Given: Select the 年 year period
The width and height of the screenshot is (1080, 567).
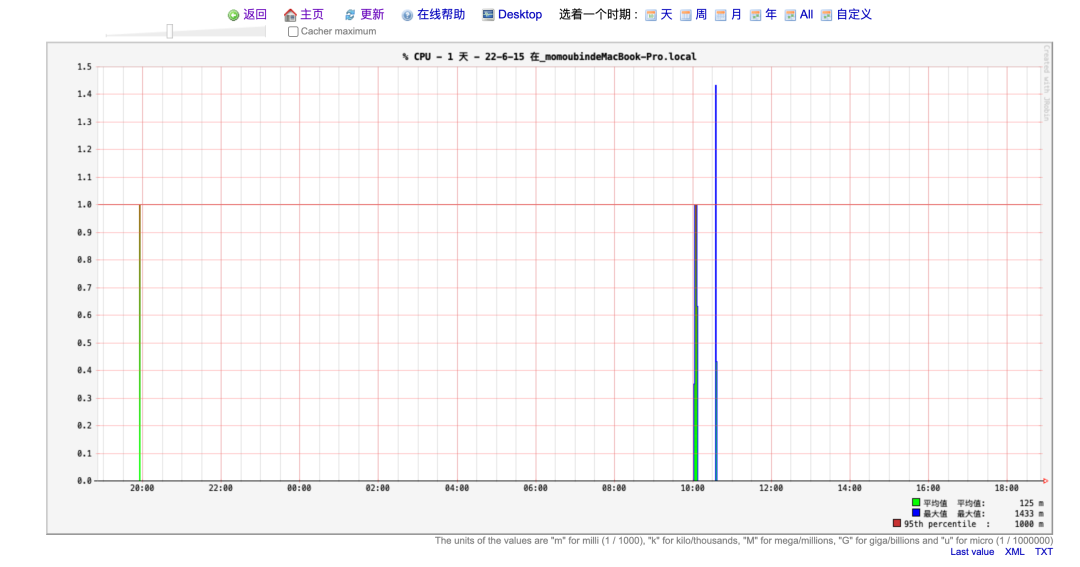Looking at the screenshot, I should pyautogui.click(x=771, y=14).
